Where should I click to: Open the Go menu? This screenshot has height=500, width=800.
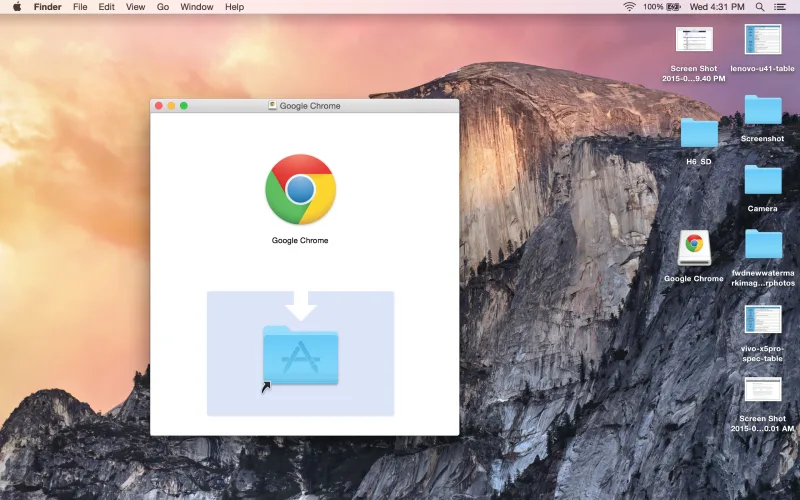pos(163,7)
